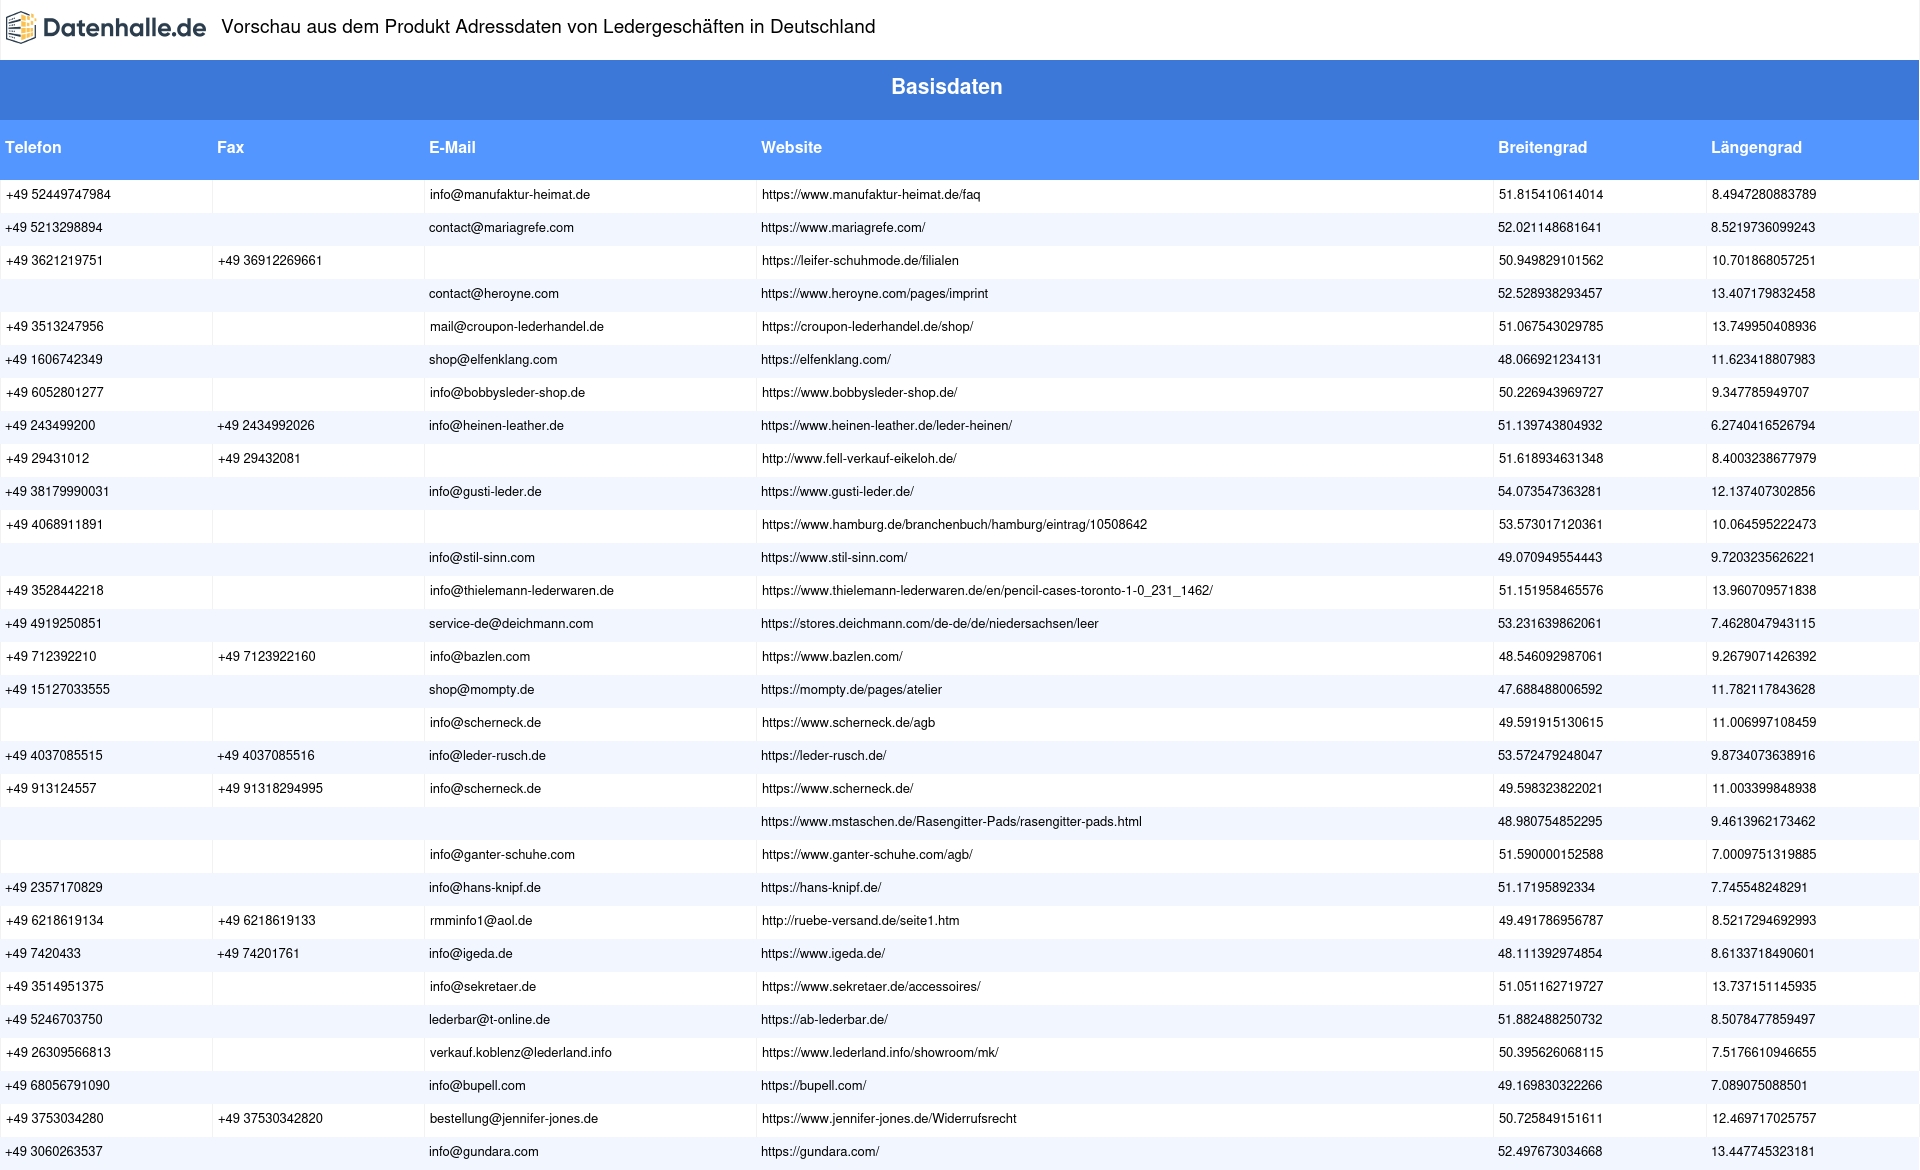The width and height of the screenshot is (1920, 1170).
Task: Select the E-Mail column header
Action: [452, 147]
